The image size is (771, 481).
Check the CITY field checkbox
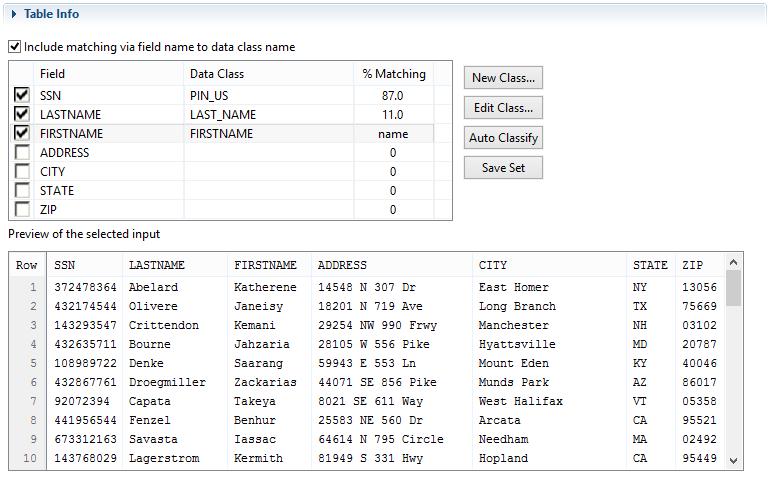click(22, 171)
